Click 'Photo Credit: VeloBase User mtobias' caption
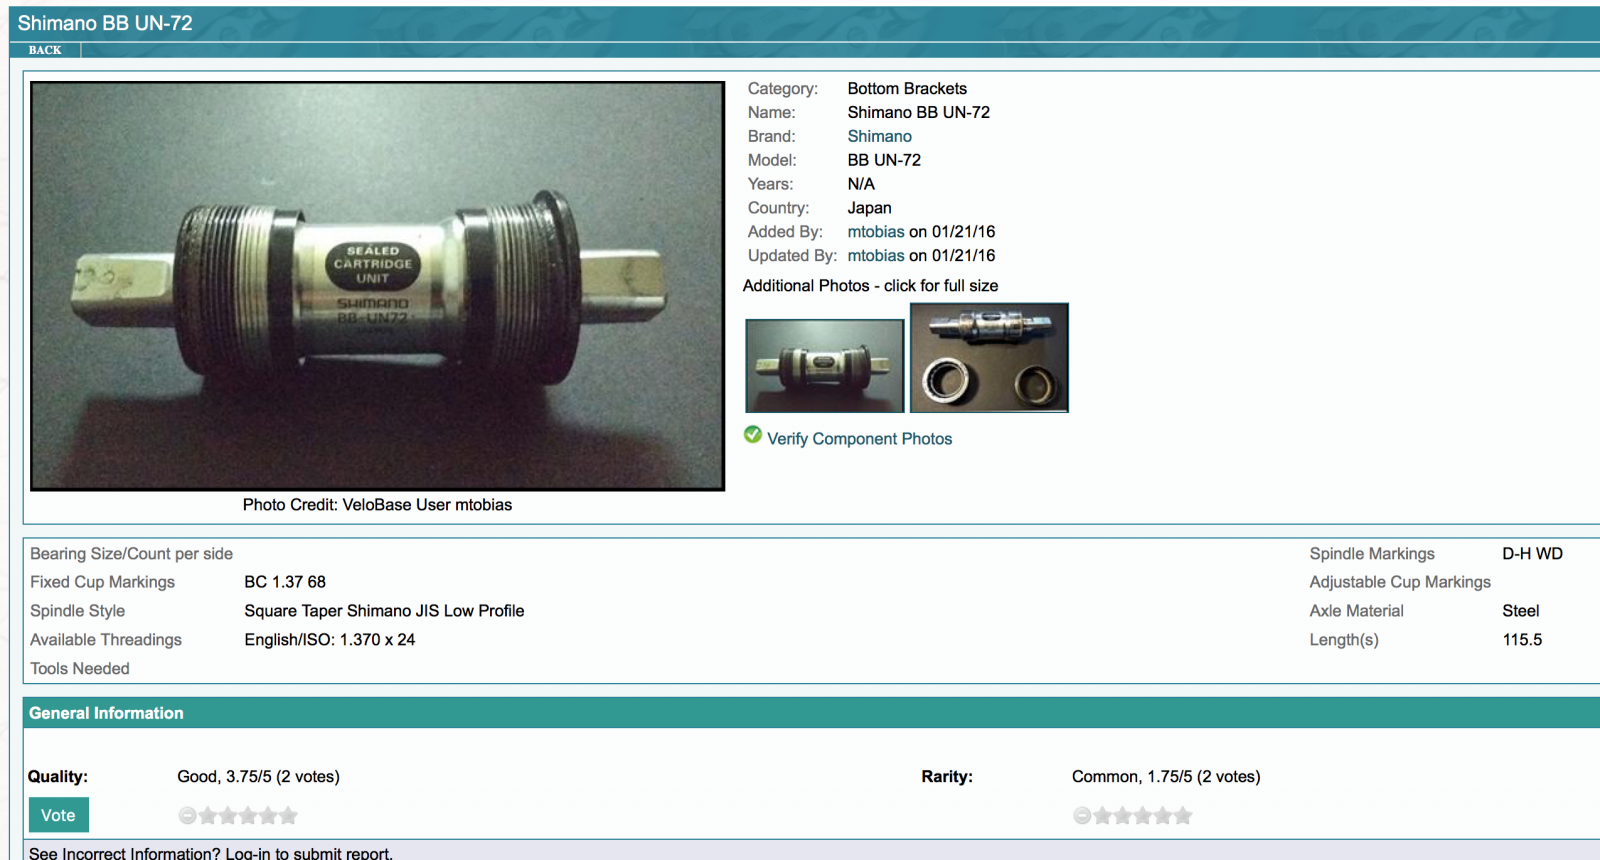Screen dimensions: 1600x860 377,505
